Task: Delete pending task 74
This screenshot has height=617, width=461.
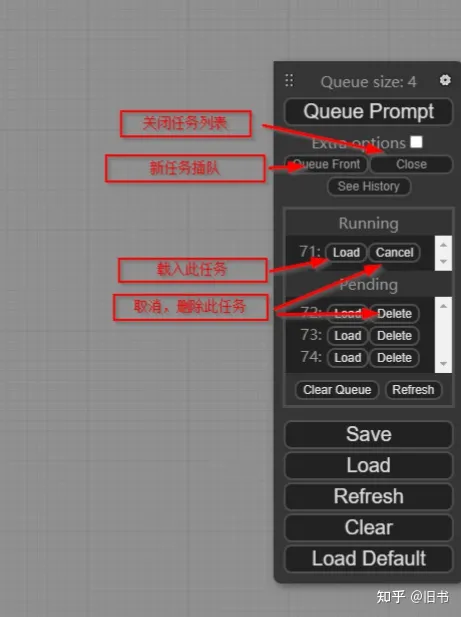Action: (x=394, y=358)
